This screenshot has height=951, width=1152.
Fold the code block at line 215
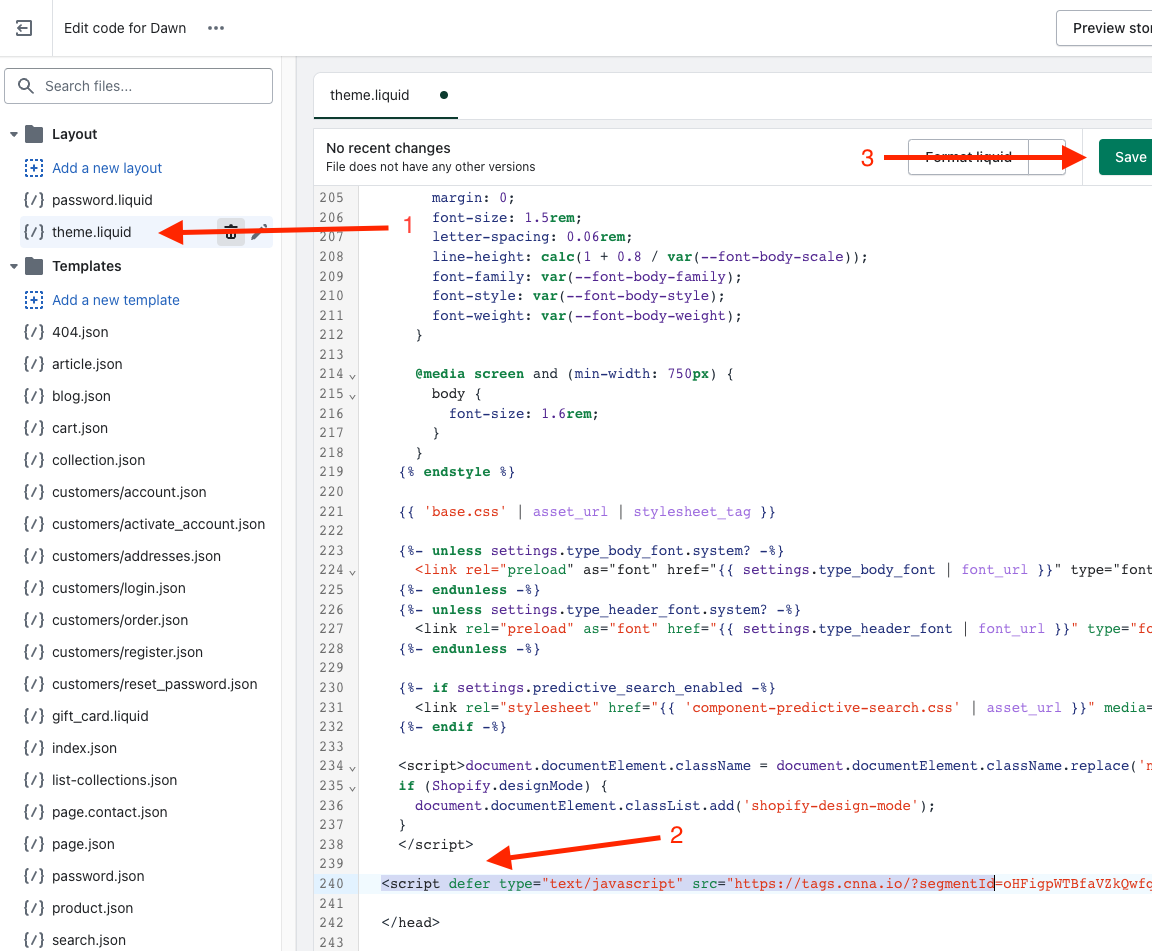click(353, 395)
